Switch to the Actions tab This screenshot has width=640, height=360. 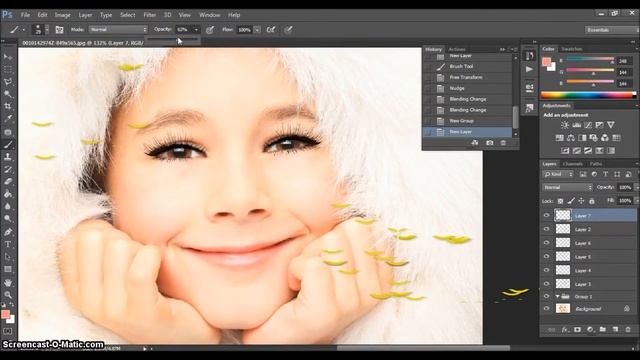point(457,49)
